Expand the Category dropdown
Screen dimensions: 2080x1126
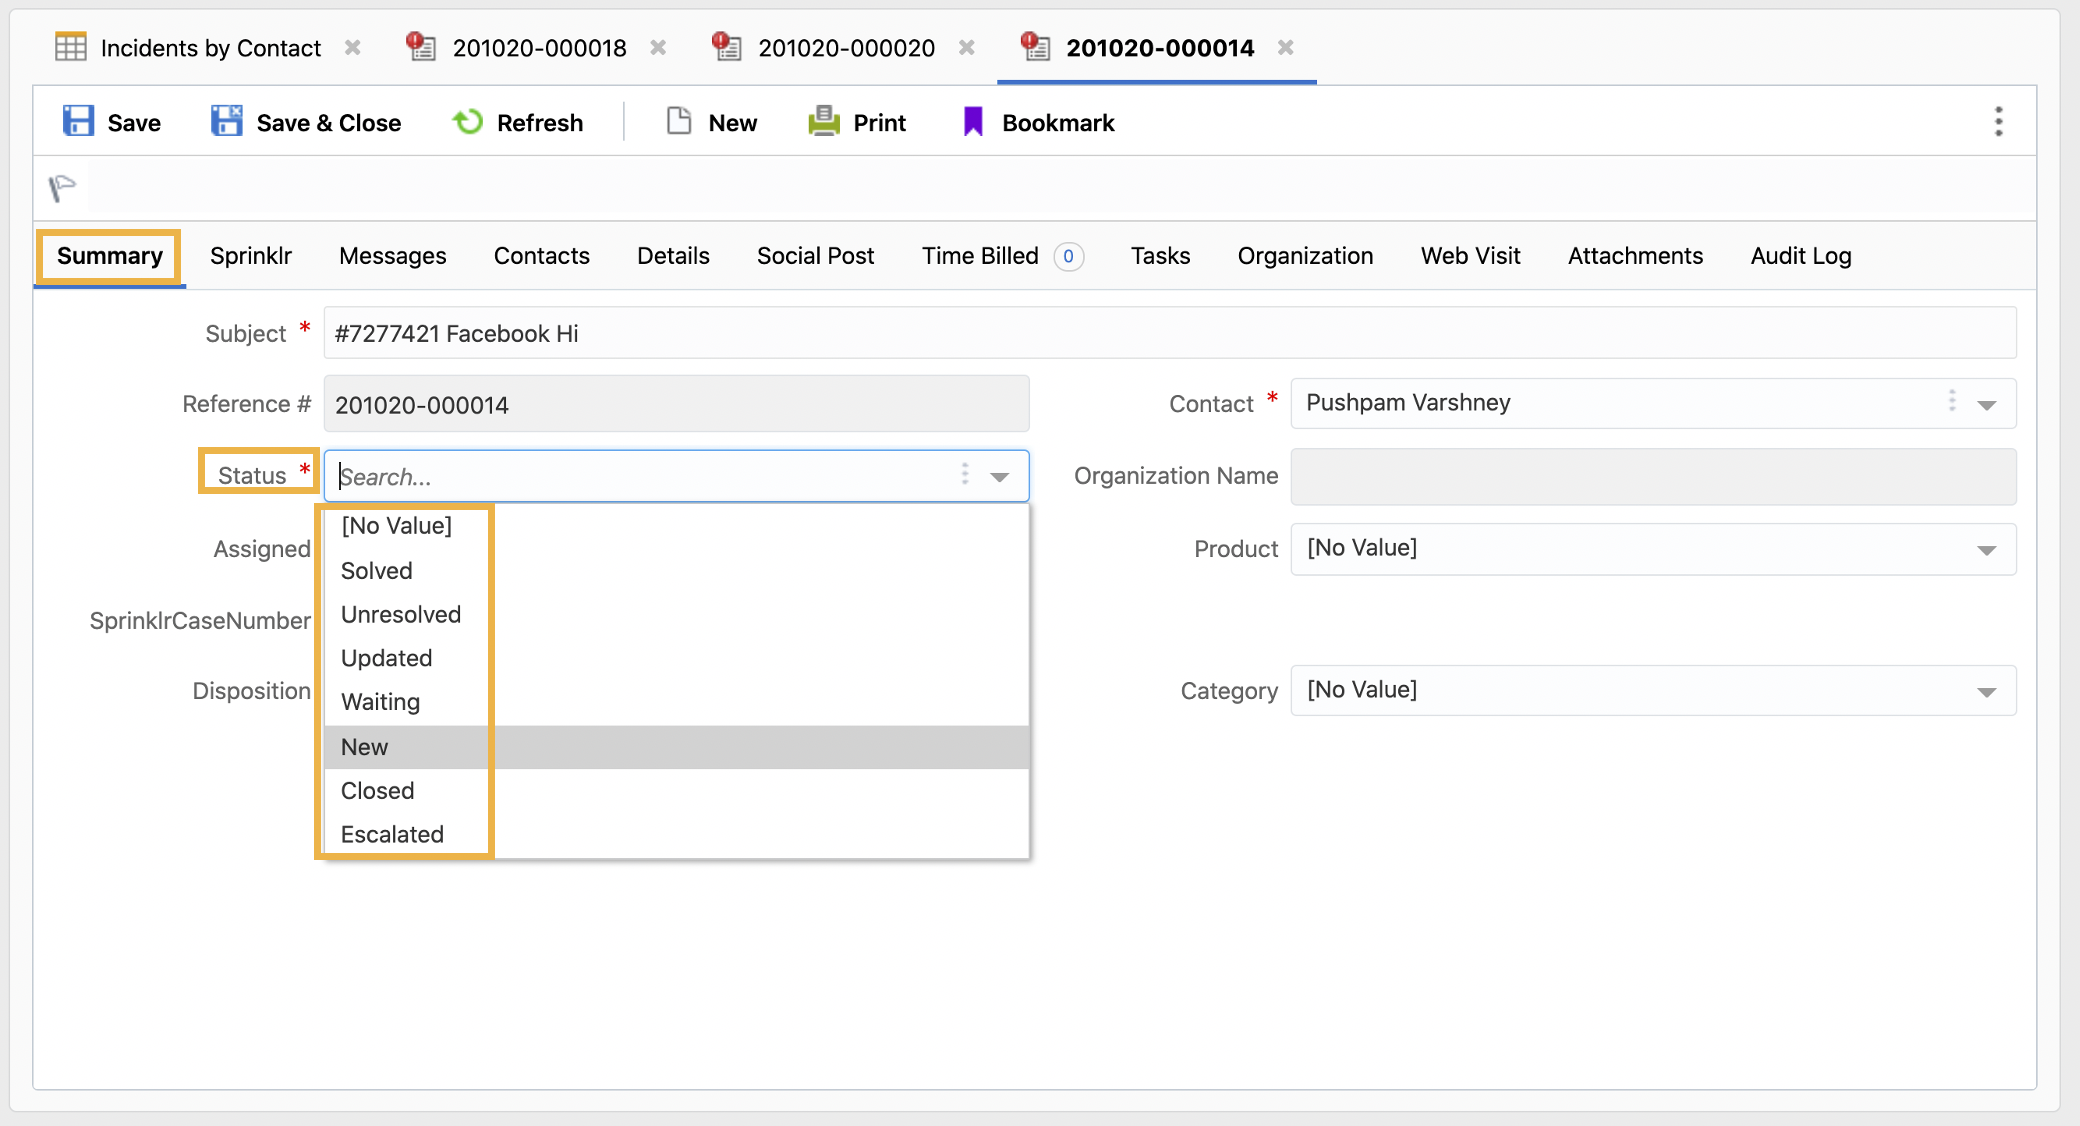[1988, 691]
